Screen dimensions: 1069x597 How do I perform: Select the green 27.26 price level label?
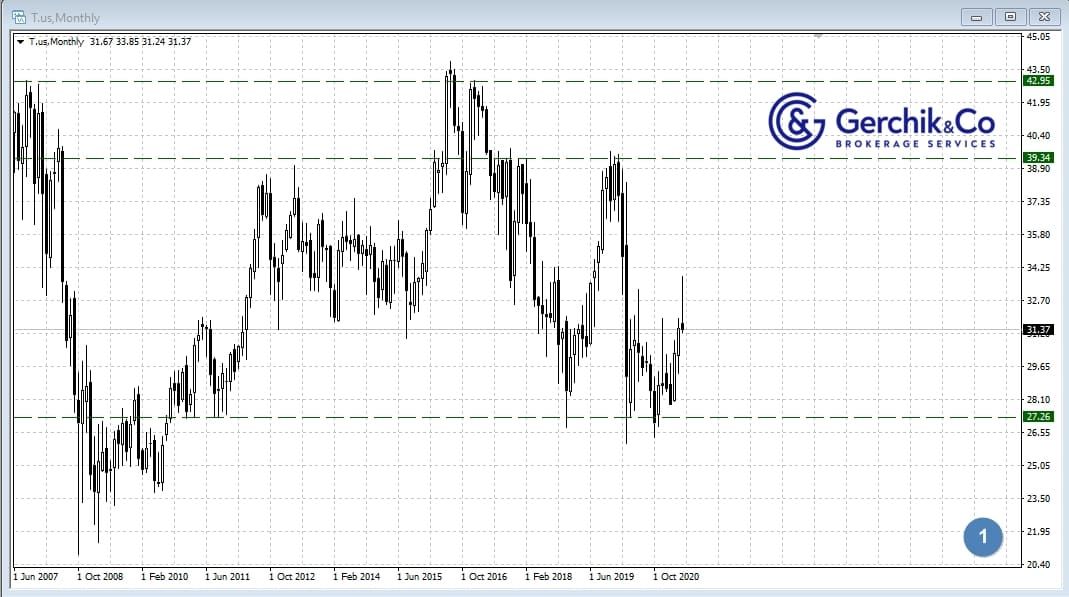pos(1038,417)
